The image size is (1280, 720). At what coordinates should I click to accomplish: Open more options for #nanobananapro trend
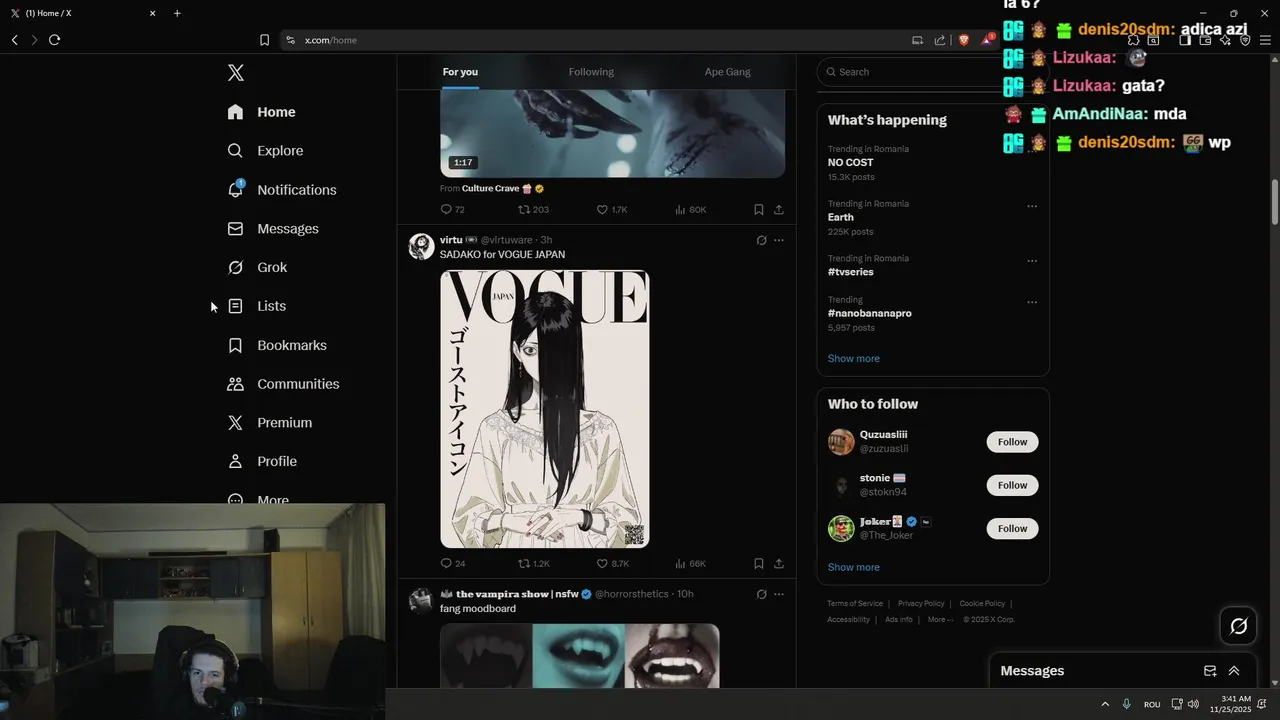click(1032, 302)
